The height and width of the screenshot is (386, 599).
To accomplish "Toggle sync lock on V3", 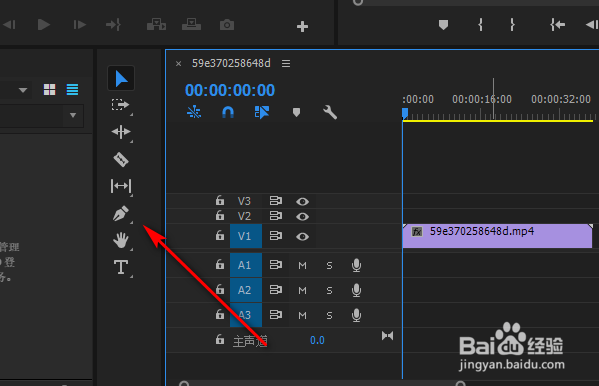I will coord(275,201).
